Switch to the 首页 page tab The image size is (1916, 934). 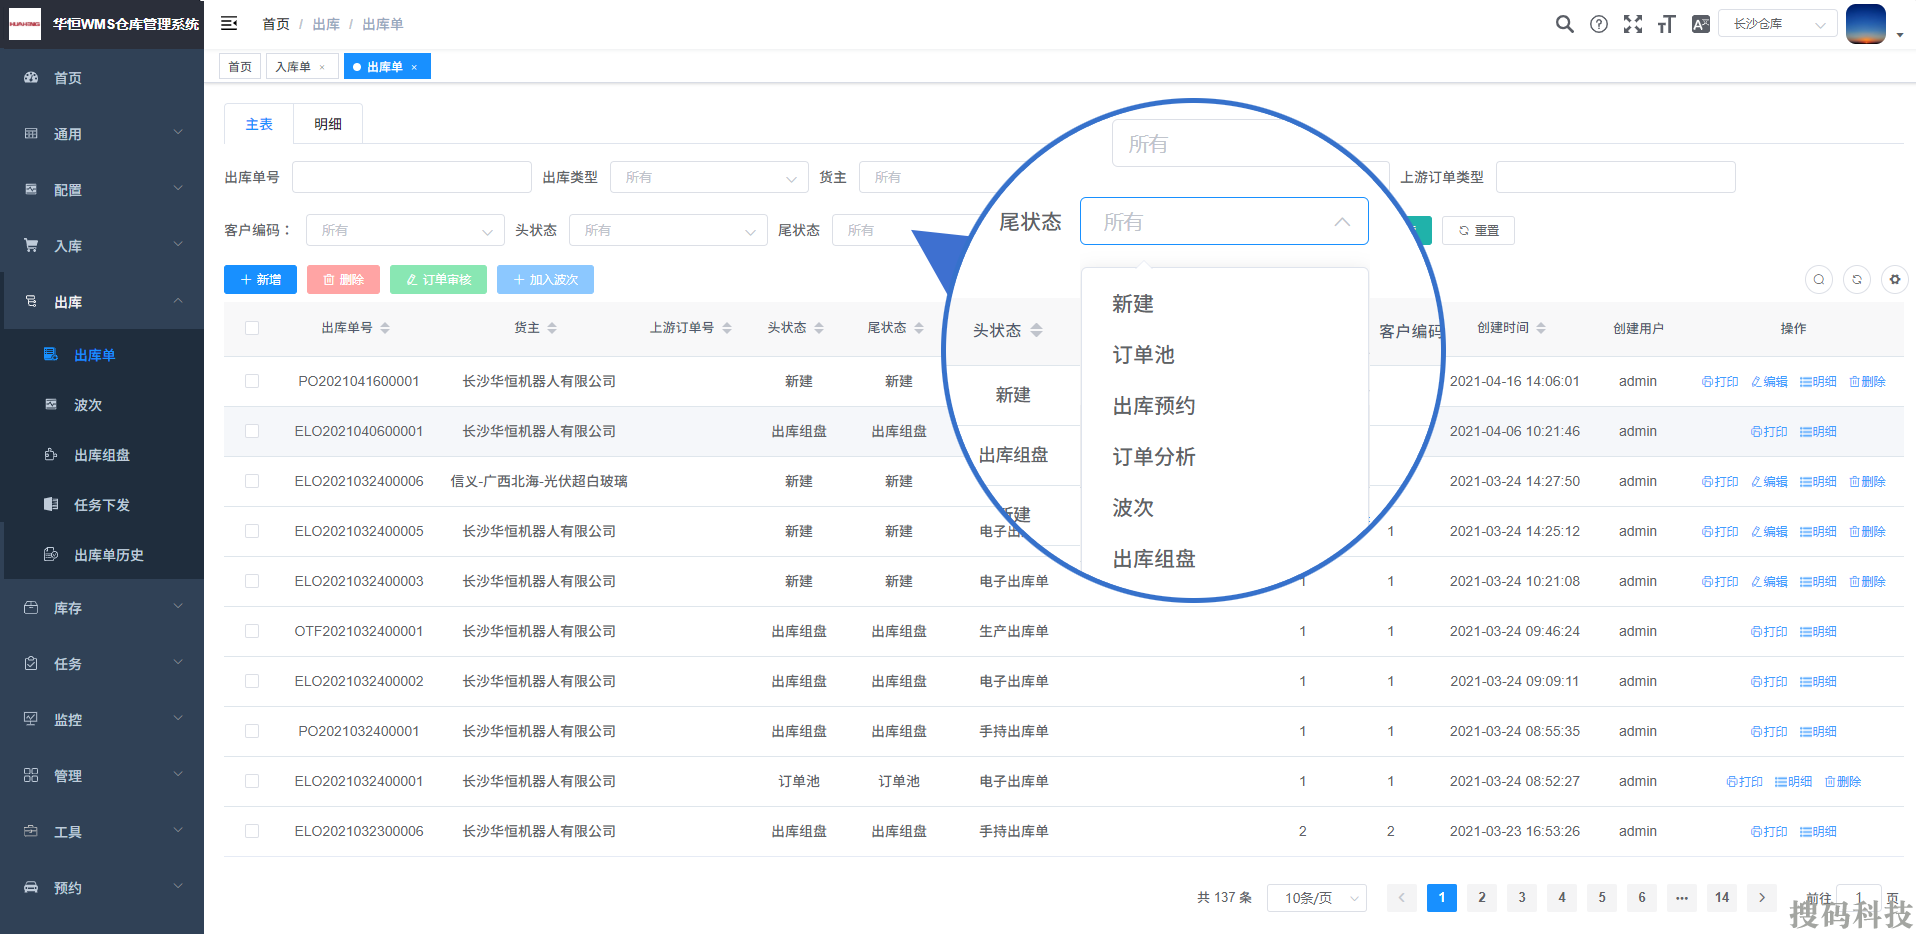click(240, 67)
